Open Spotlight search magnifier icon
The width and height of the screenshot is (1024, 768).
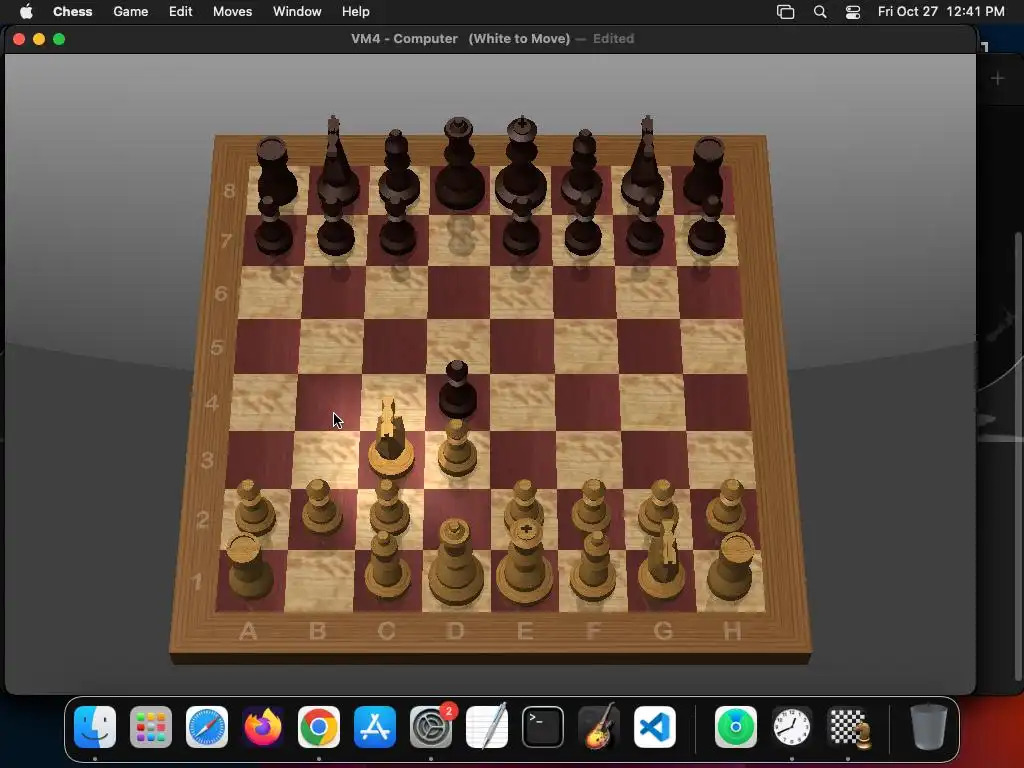coord(820,12)
